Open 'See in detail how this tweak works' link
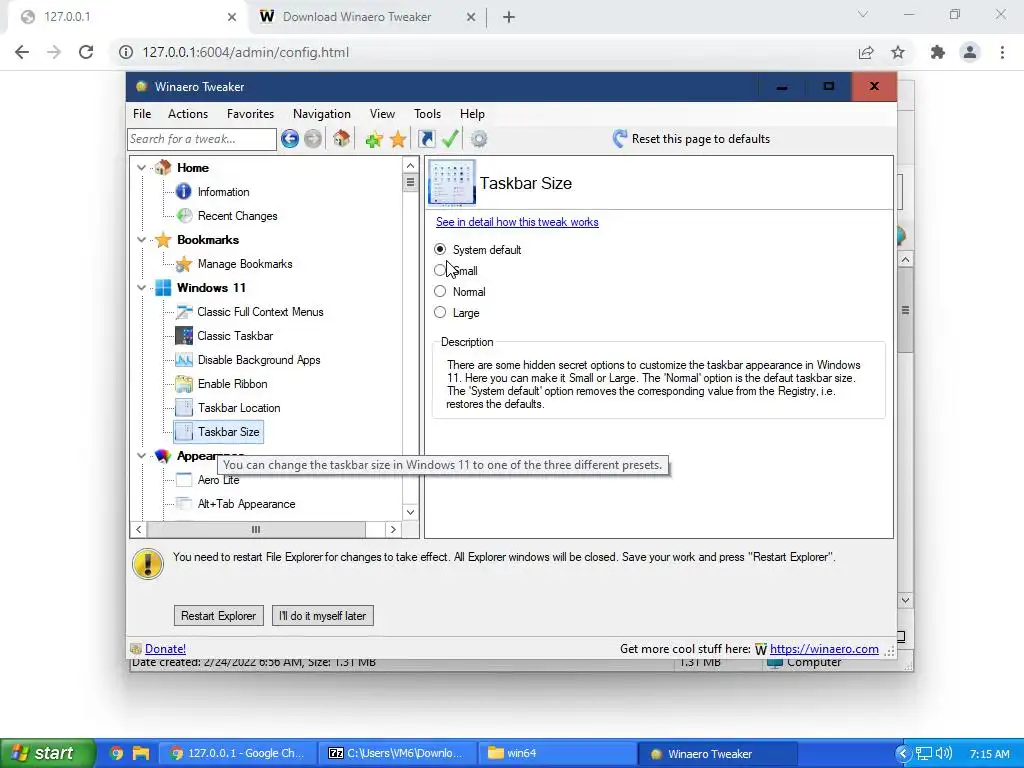The image size is (1024, 768). [x=517, y=222]
